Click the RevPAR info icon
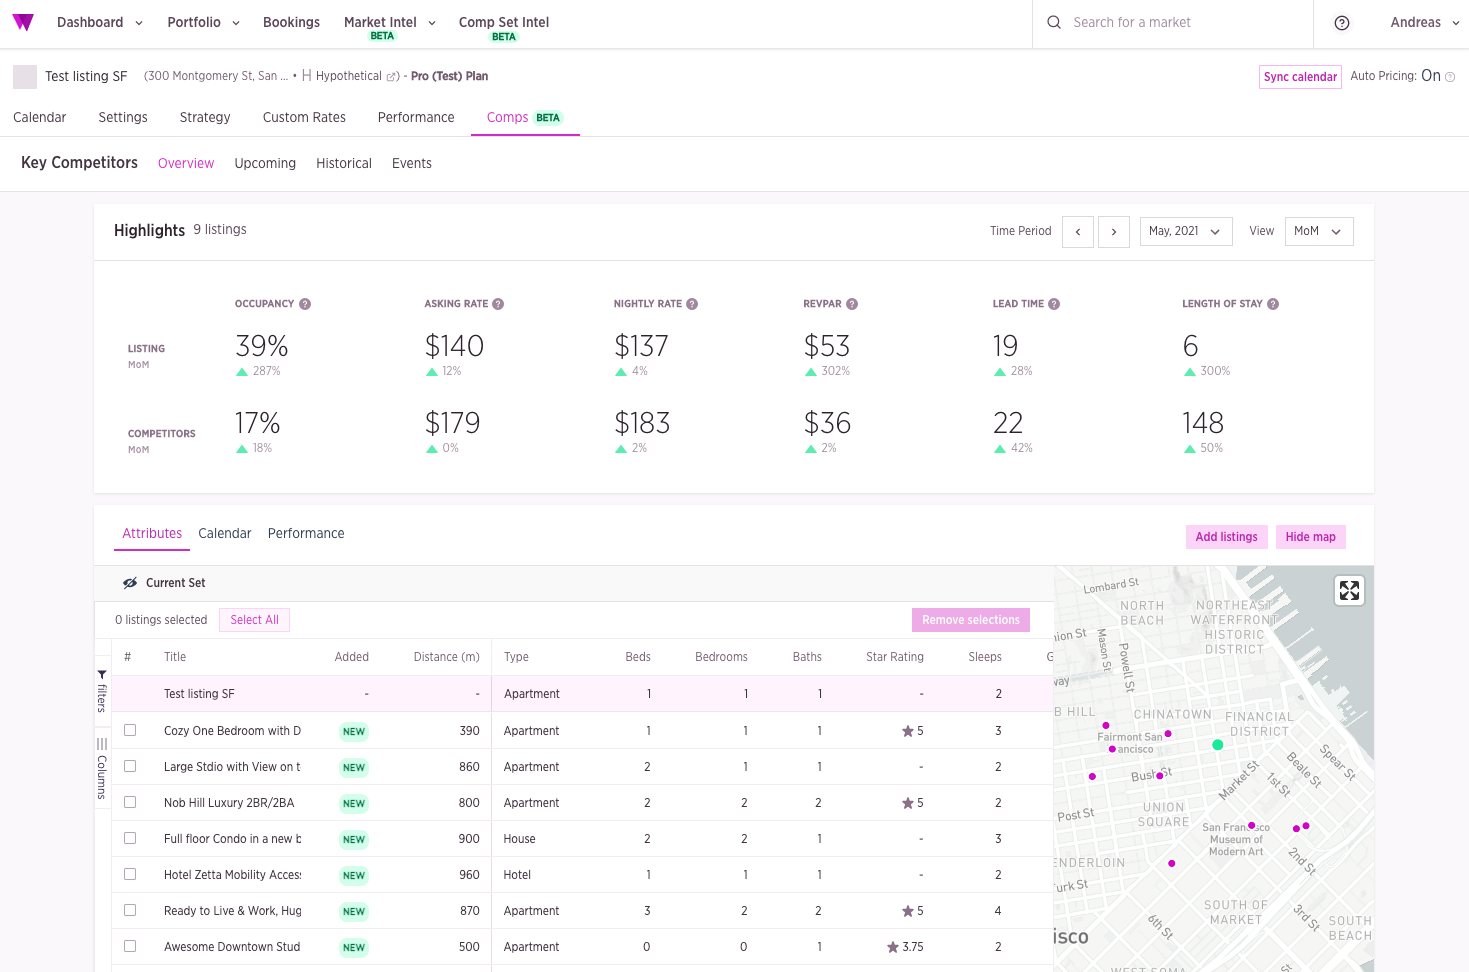 852,304
